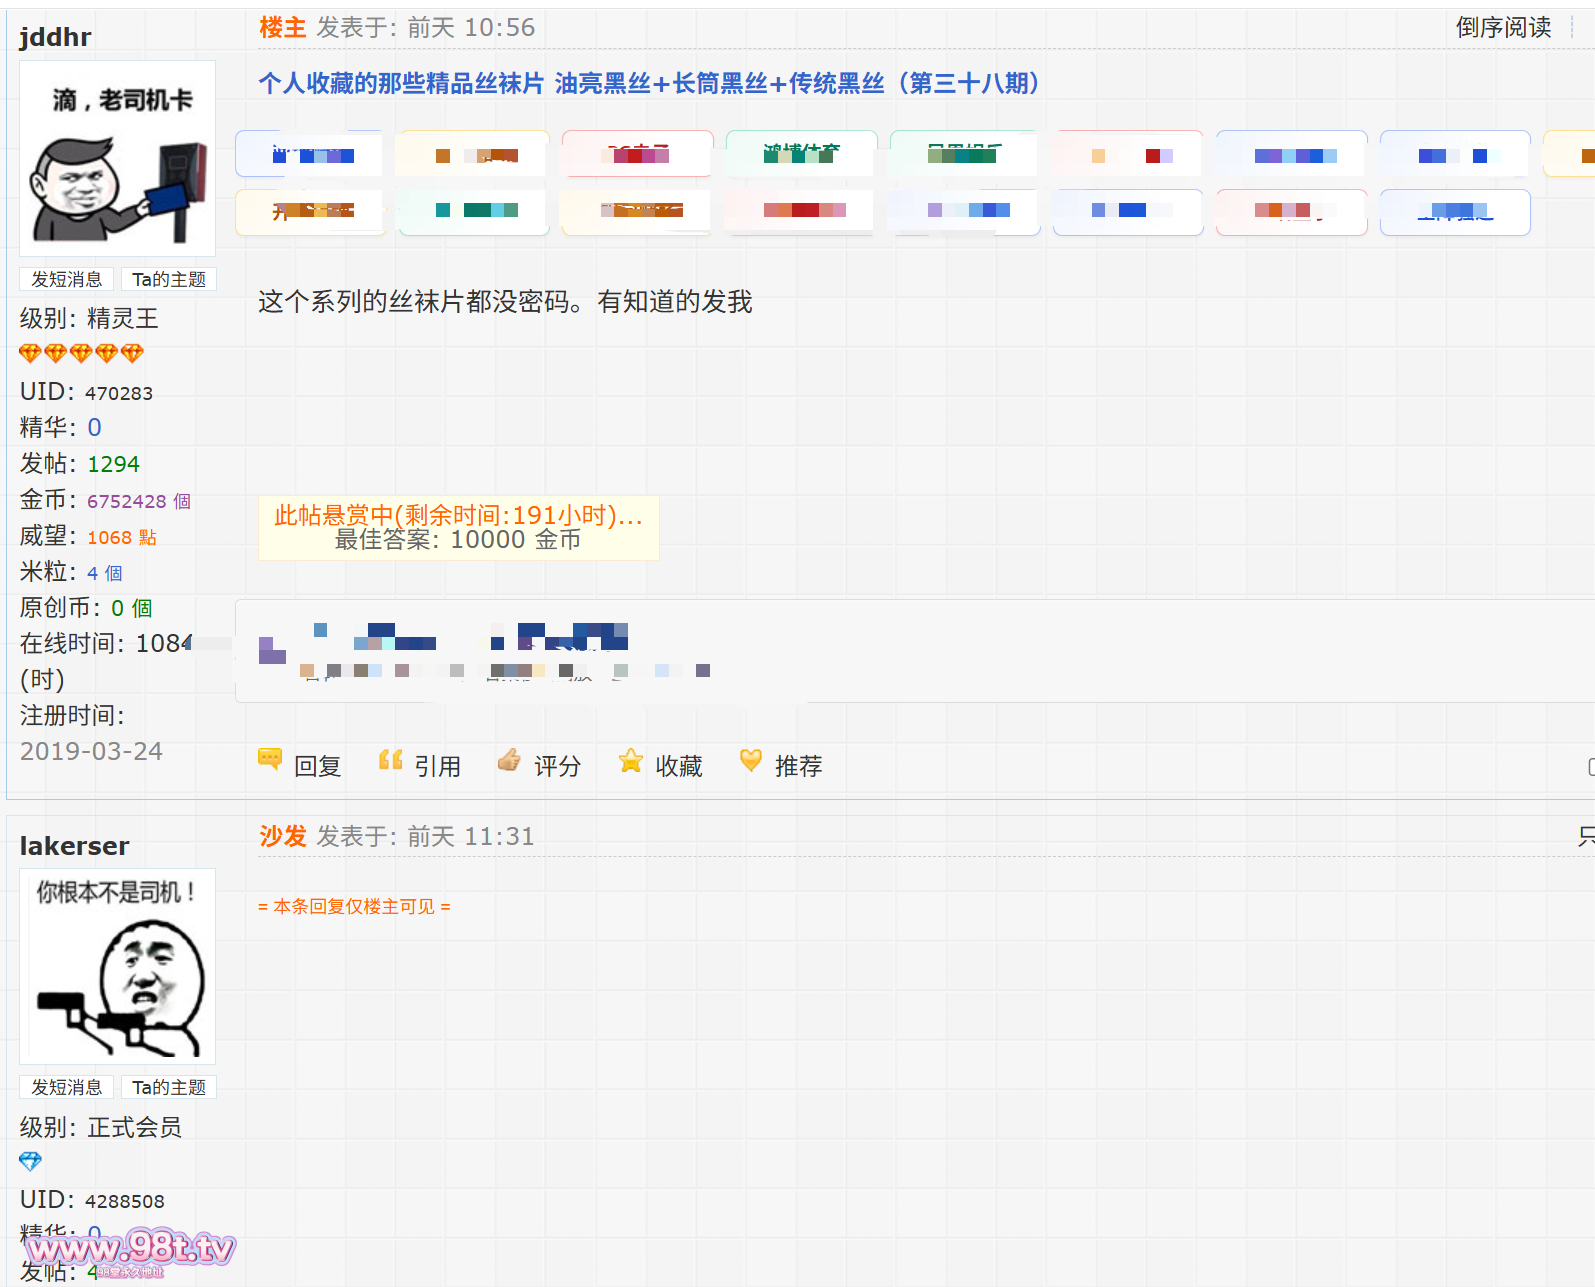This screenshot has width=1595, height=1287.
Task: Click the 推荐 heart icon
Action: [750, 761]
